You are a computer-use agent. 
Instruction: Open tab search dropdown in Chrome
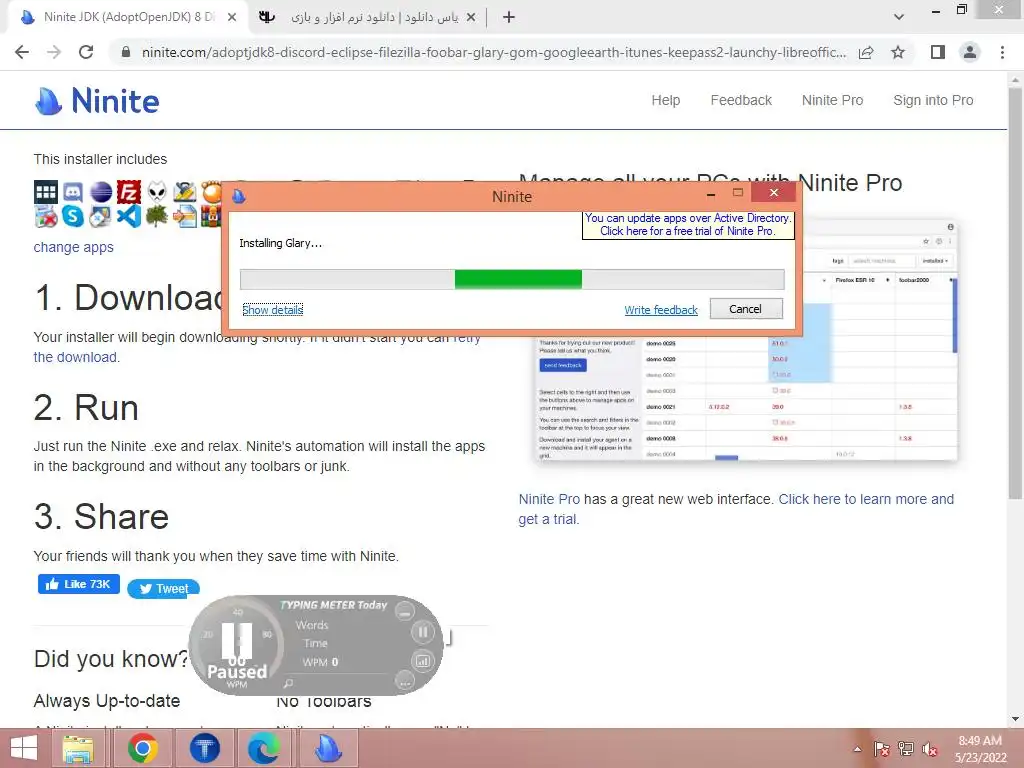[x=899, y=17]
